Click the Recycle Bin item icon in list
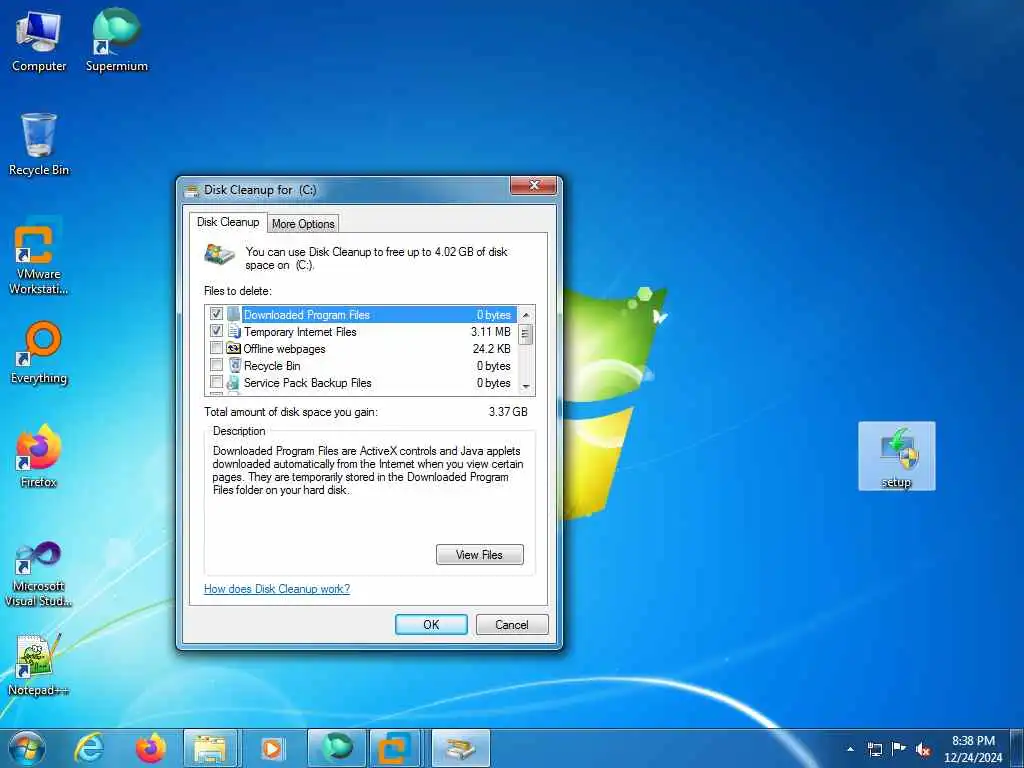Viewport: 1024px width, 768px height. coord(234,365)
